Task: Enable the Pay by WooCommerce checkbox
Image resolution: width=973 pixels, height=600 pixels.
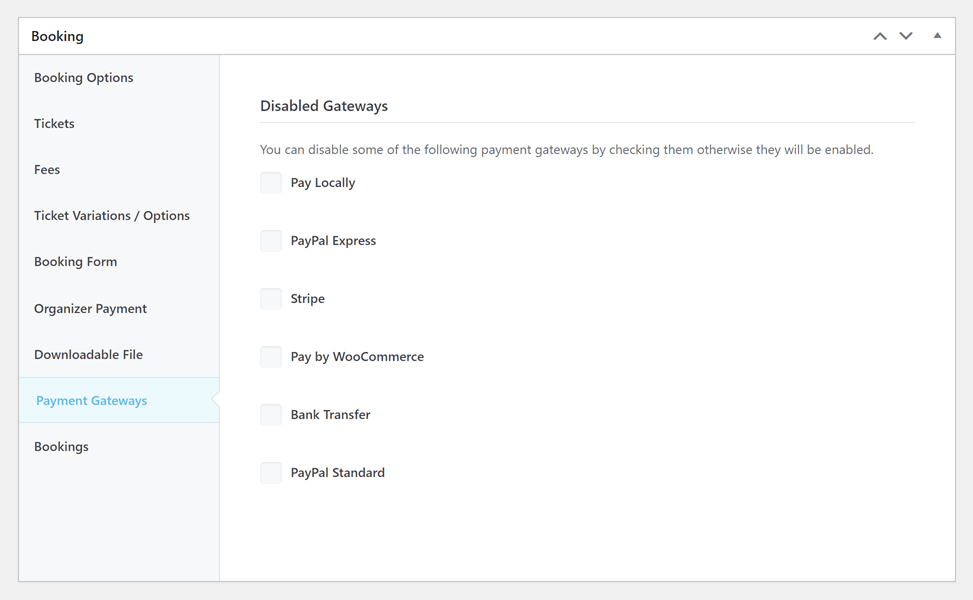Action: pos(271,357)
